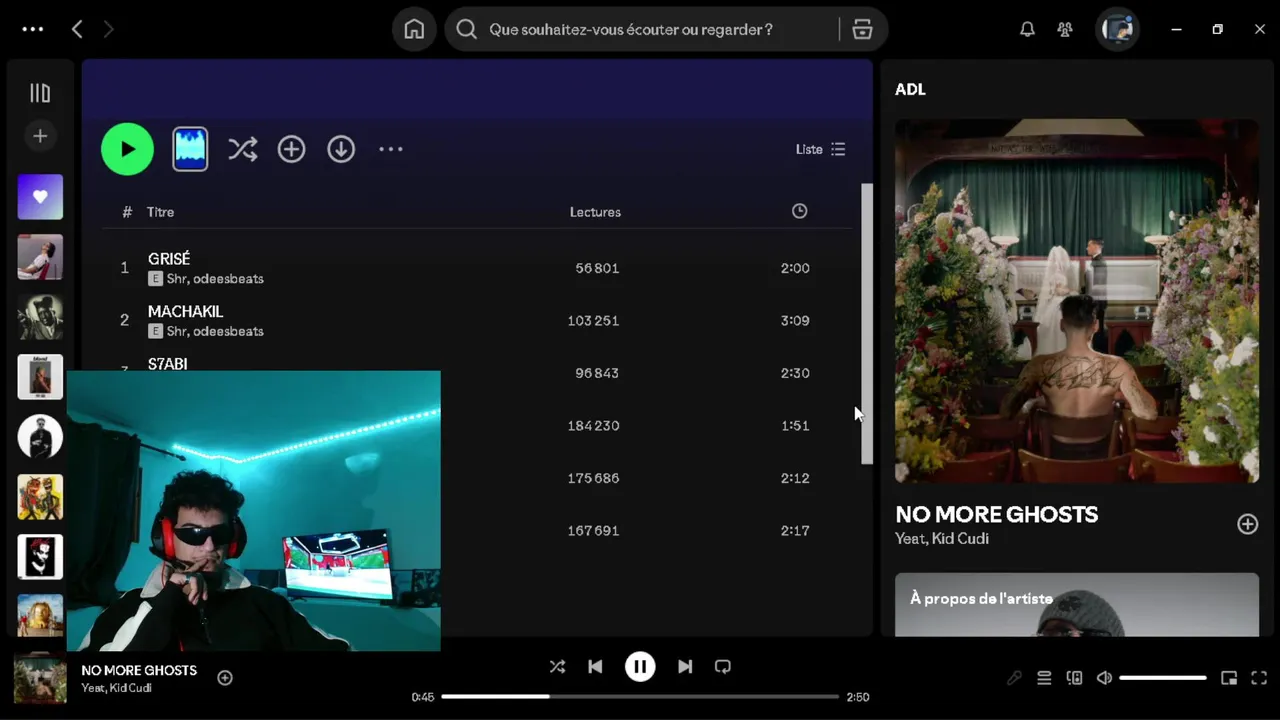Click the track list scrollbar
The image size is (1280, 720).
(x=867, y=324)
